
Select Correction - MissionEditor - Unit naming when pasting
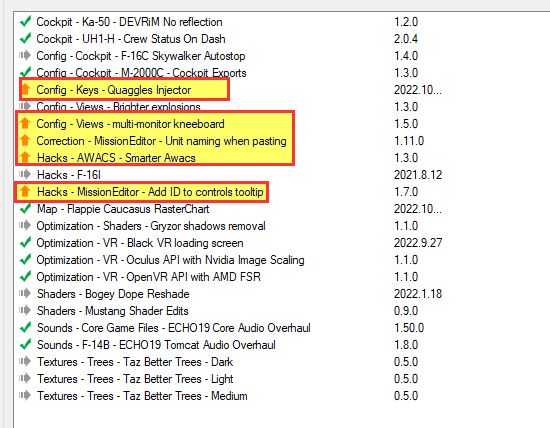click(x=161, y=141)
